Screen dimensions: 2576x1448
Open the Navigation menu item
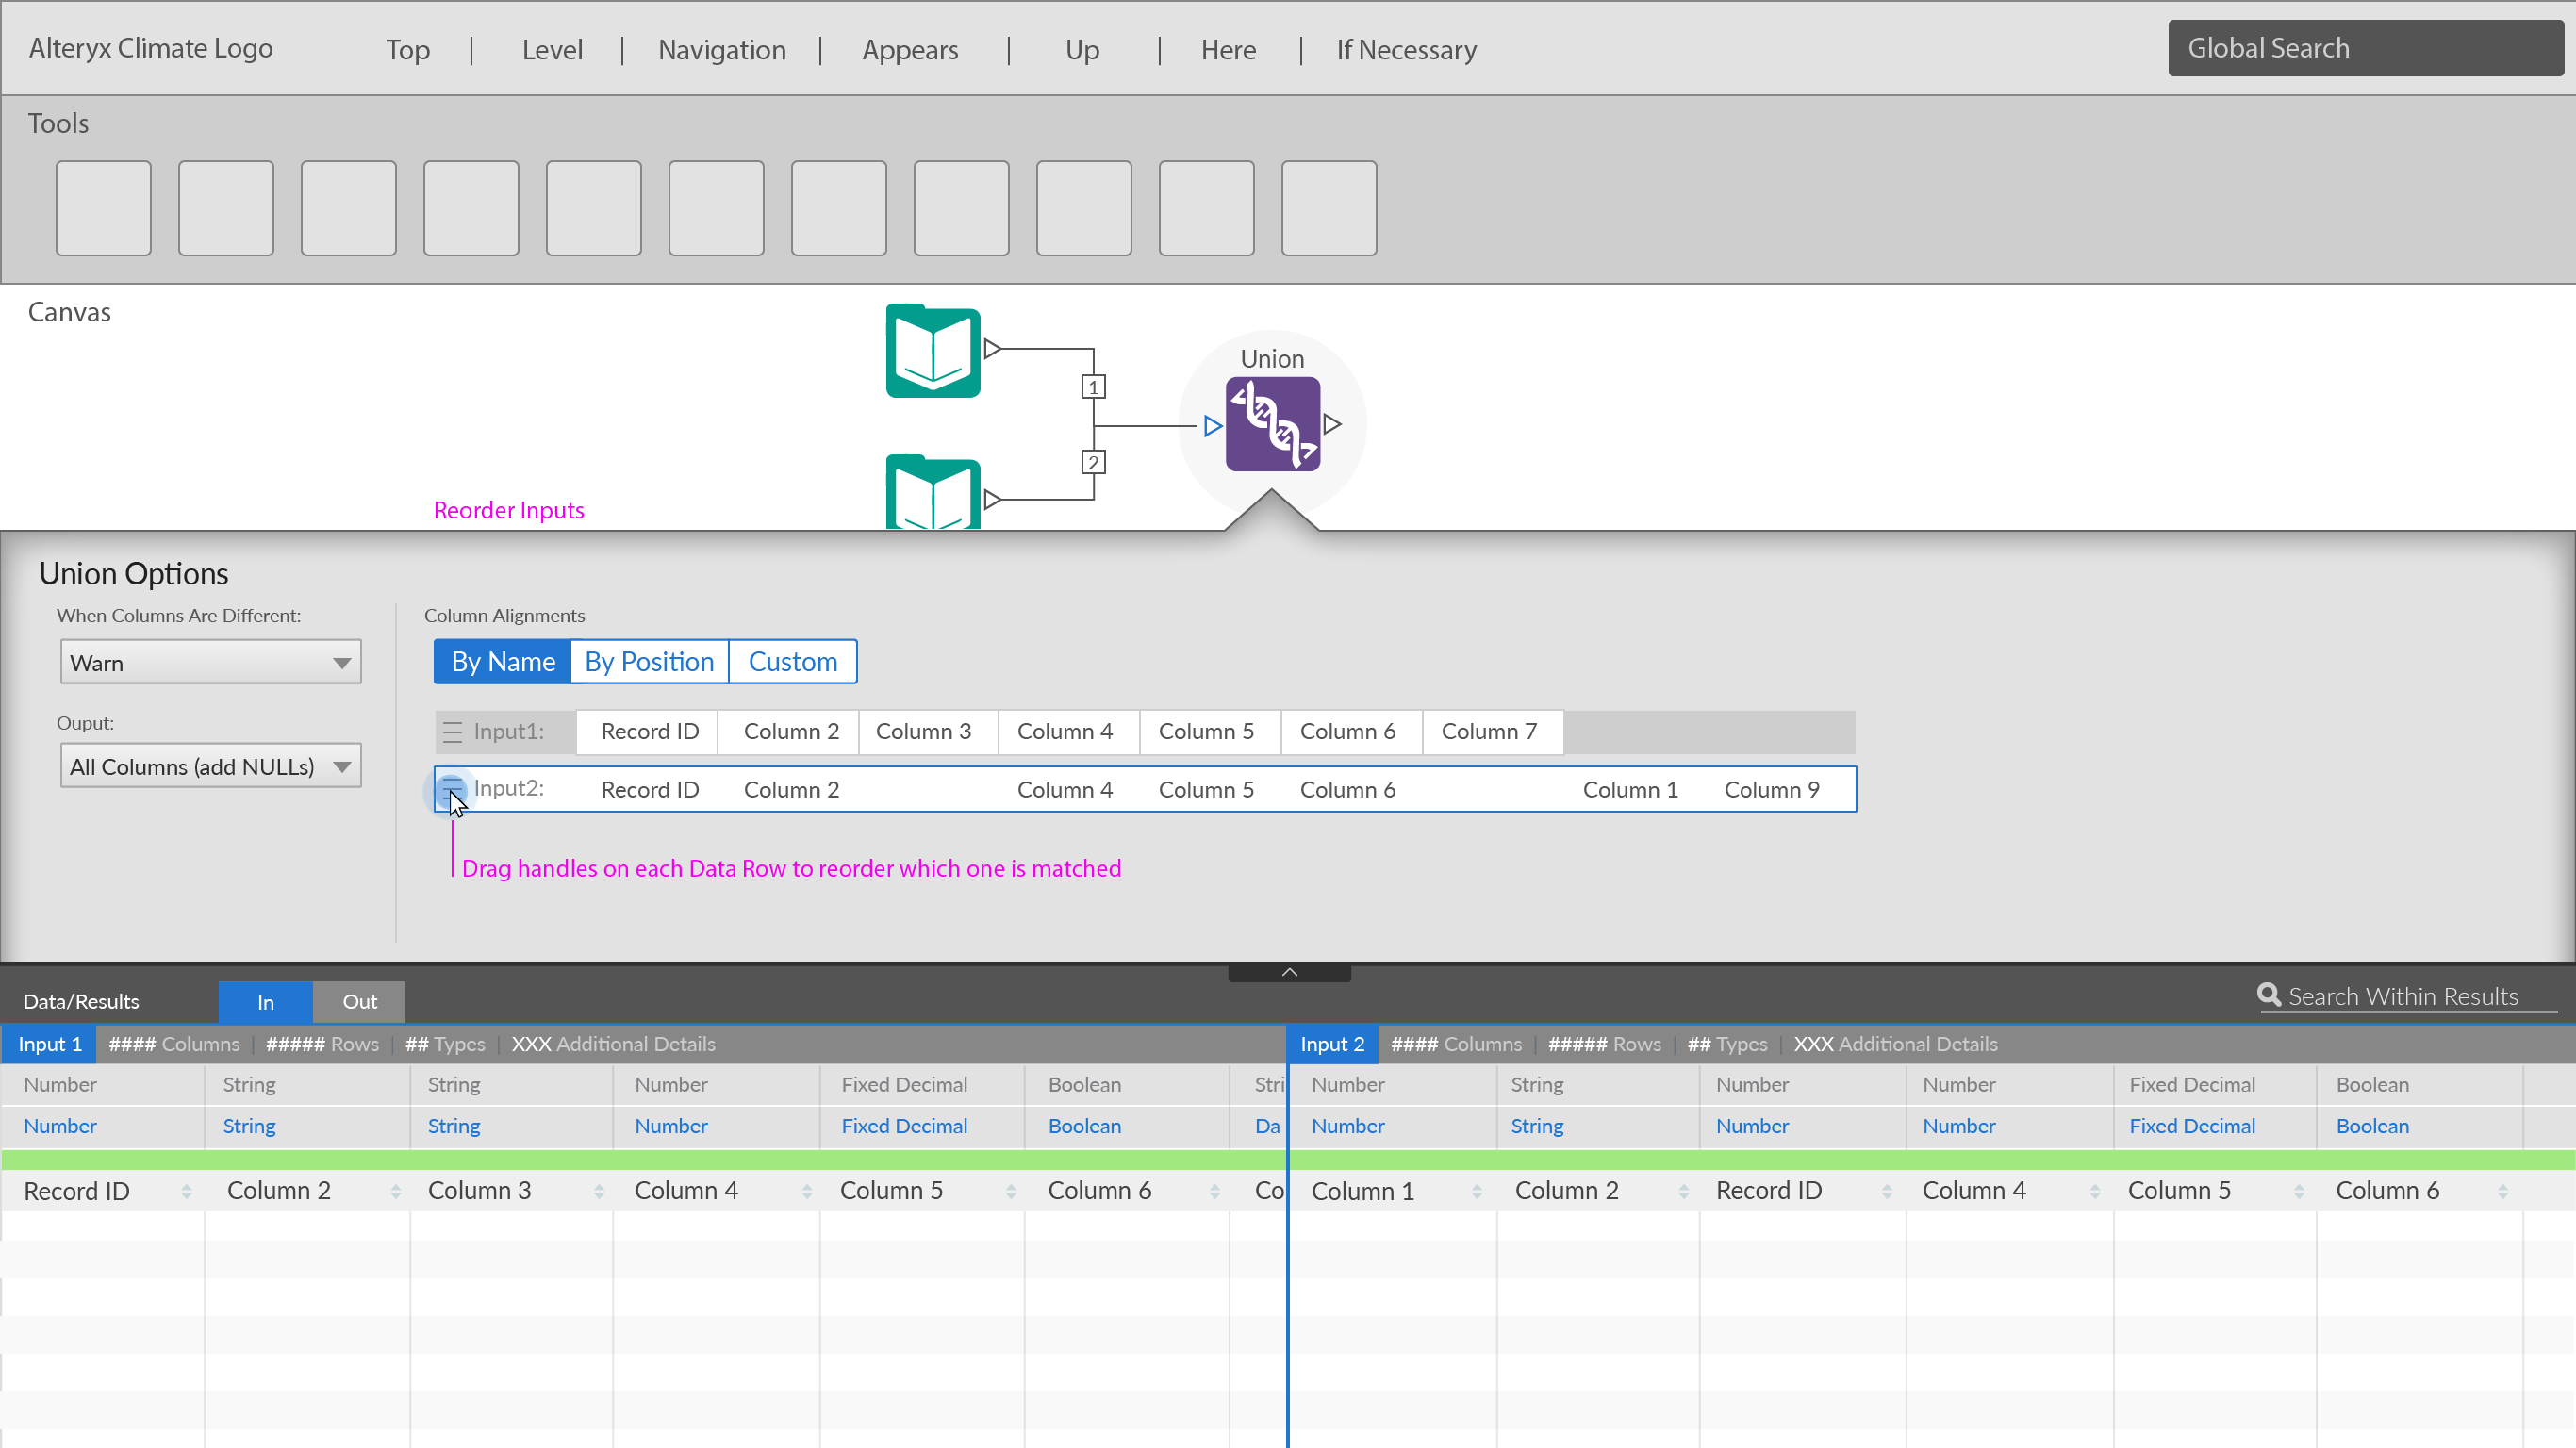coord(721,50)
